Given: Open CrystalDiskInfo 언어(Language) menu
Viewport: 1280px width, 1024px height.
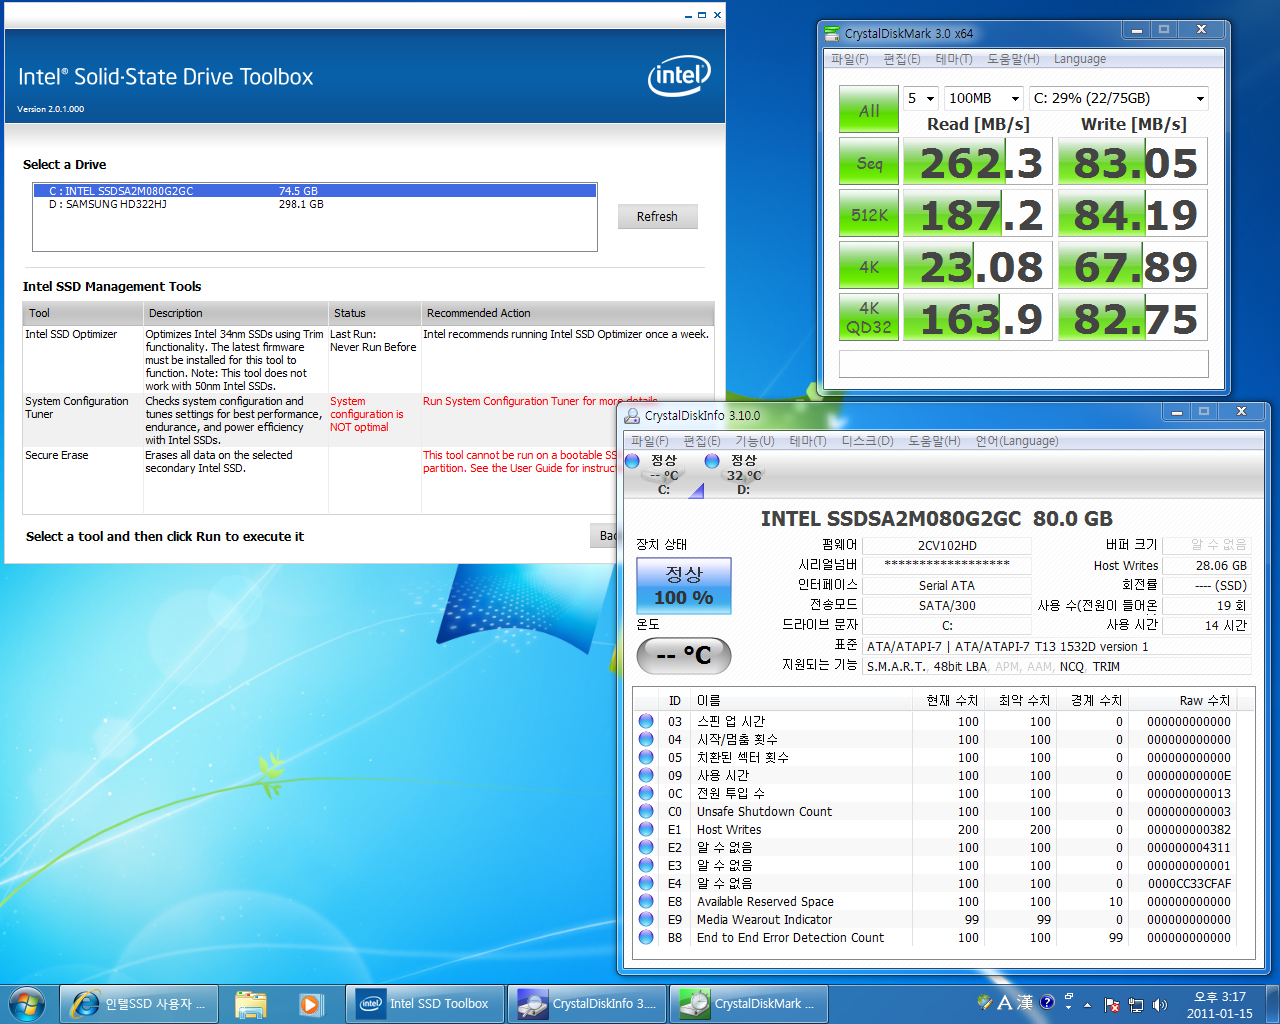Looking at the screenshot, I should tap(1016, 441).
